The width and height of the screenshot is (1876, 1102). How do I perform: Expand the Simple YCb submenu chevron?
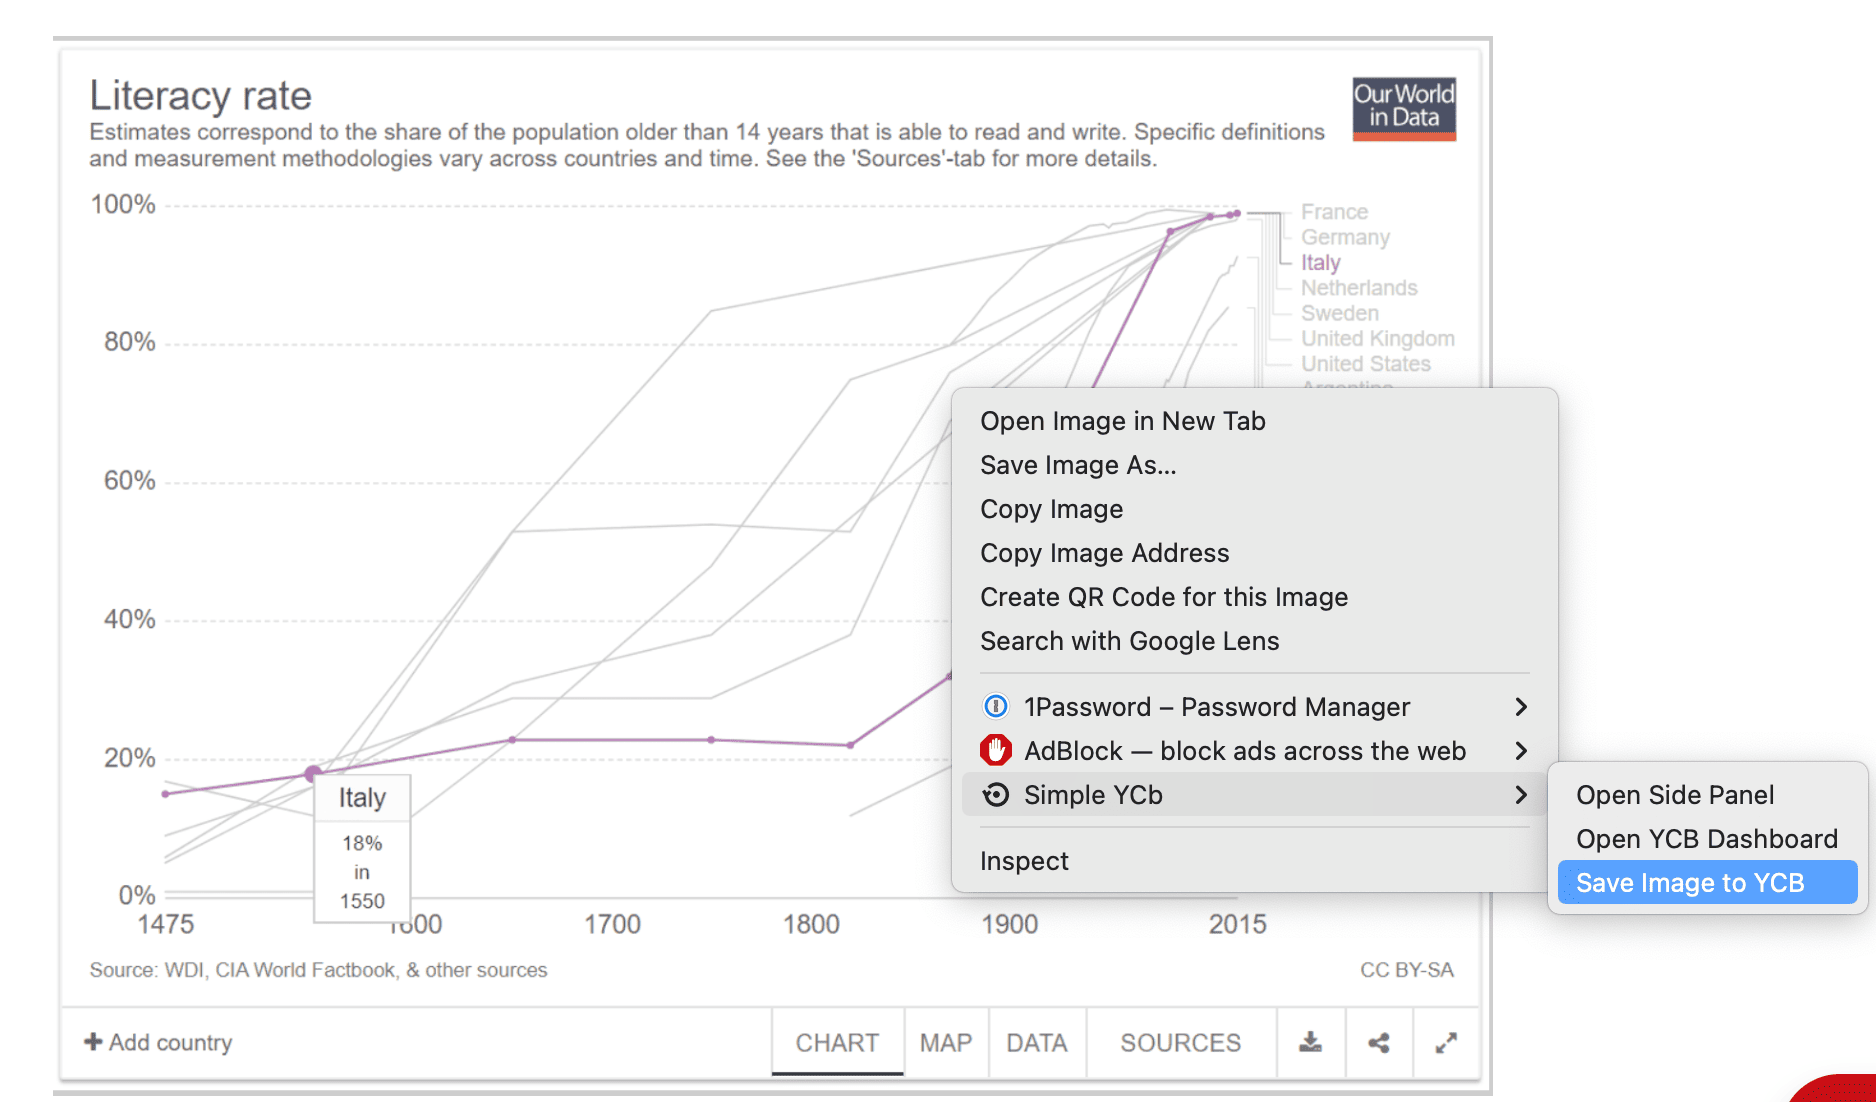pyautogui.click(x=1521, y=795)
